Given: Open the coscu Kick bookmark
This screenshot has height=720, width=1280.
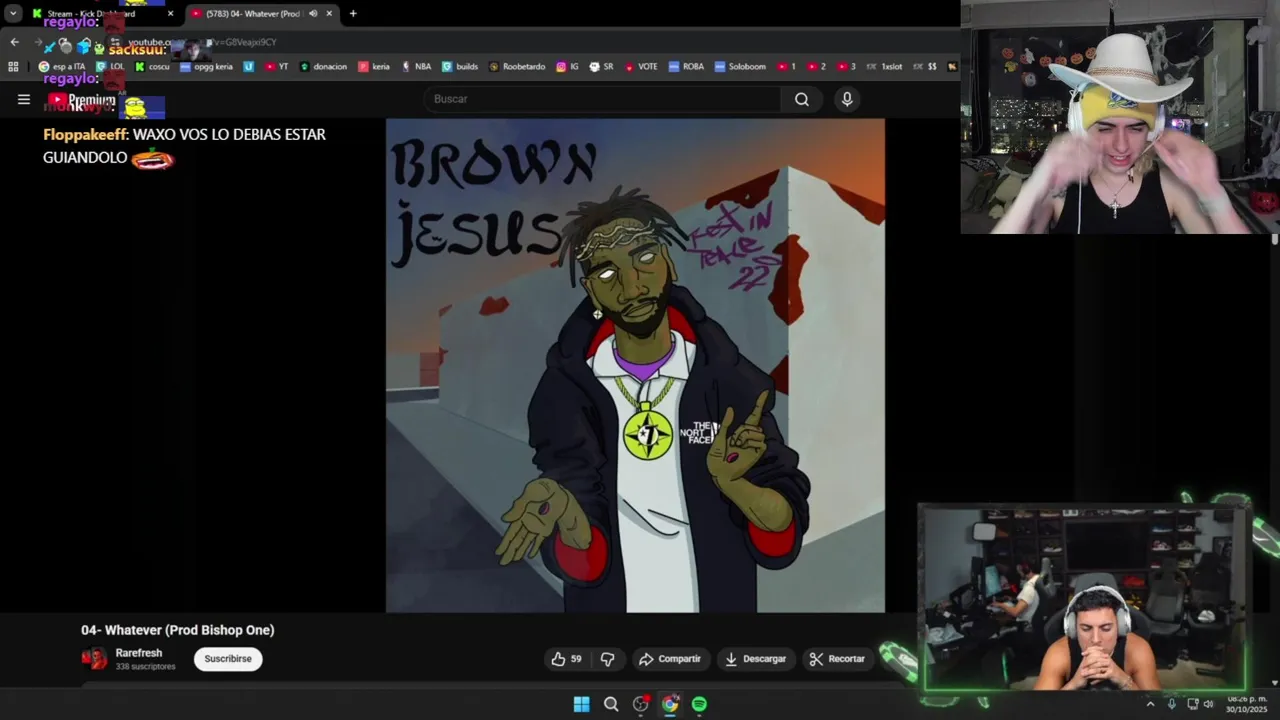Looking at the screenshot, I should click(x=152, y=67).
